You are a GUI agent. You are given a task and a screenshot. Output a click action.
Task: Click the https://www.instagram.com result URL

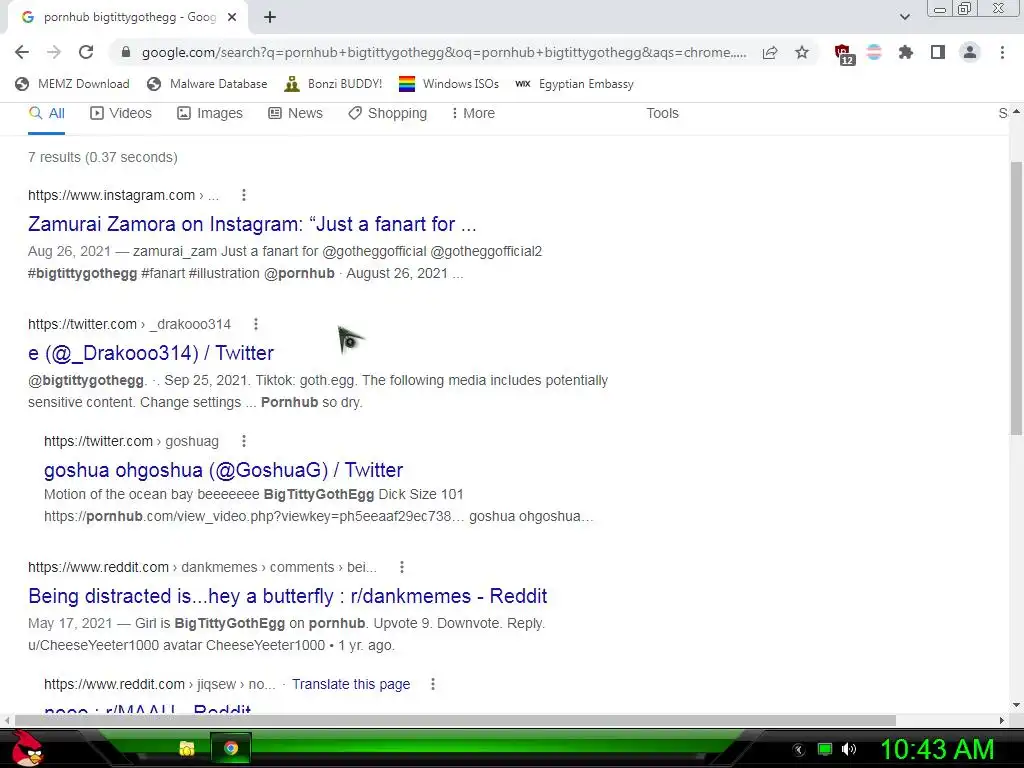[x=111, y=195]
